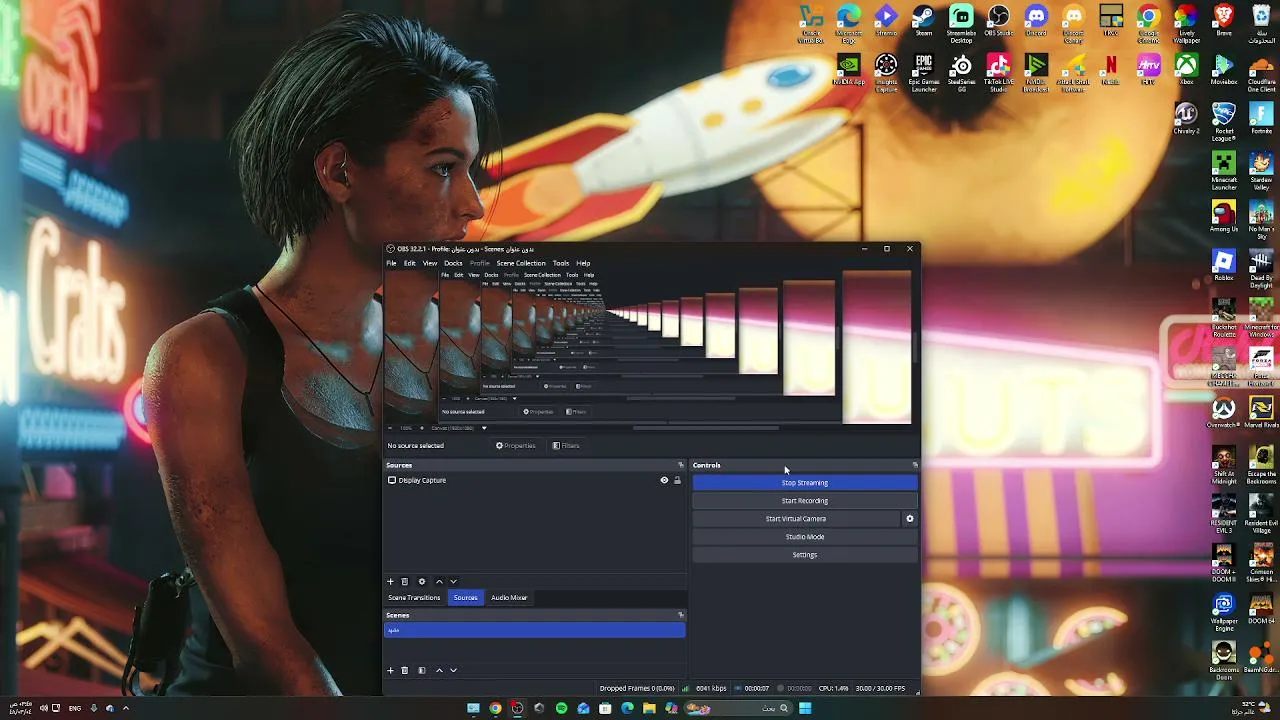Open Epic Games Launcher shortcut

pyautogui.click(x=924, y=73)
